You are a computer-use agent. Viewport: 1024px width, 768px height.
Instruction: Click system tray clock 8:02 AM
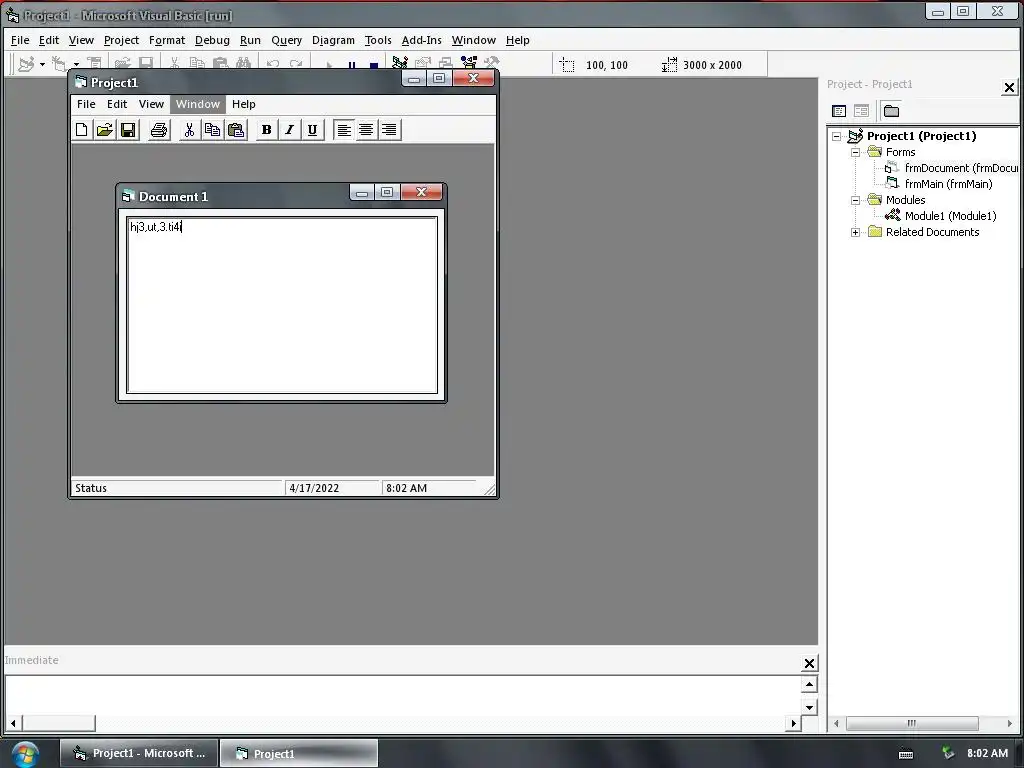[x=987, y=754]
